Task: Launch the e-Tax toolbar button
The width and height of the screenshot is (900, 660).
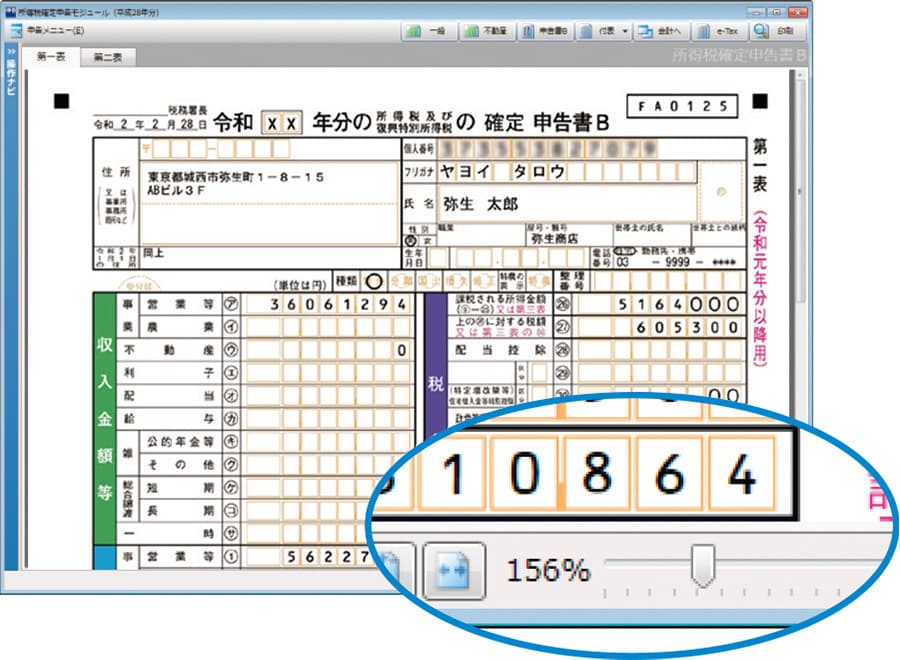Action: pos(719,31)
